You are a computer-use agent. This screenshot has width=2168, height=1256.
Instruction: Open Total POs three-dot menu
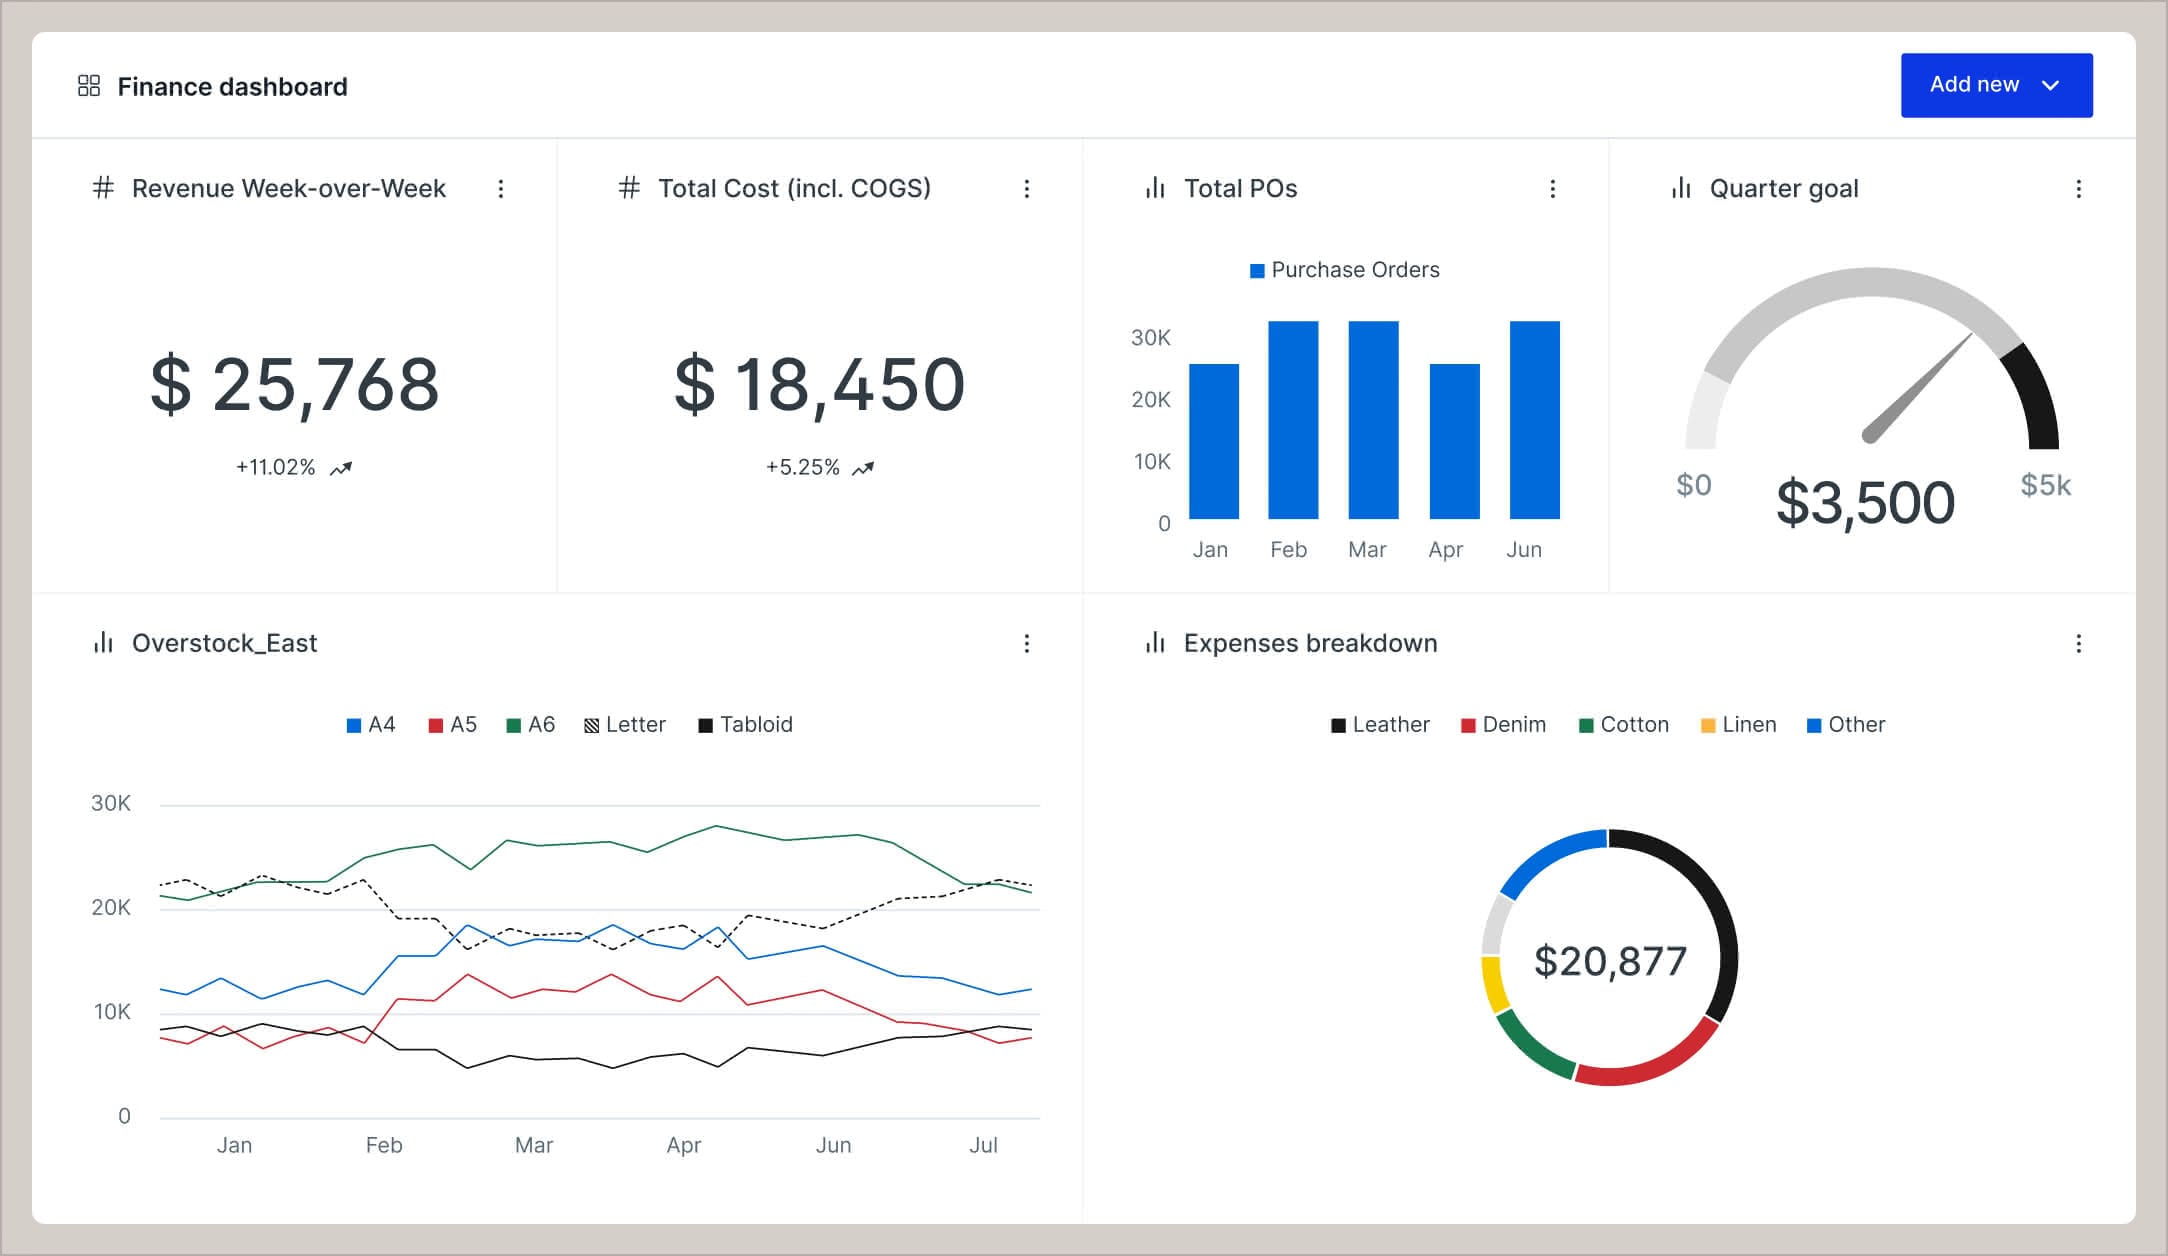[1552, 189]
